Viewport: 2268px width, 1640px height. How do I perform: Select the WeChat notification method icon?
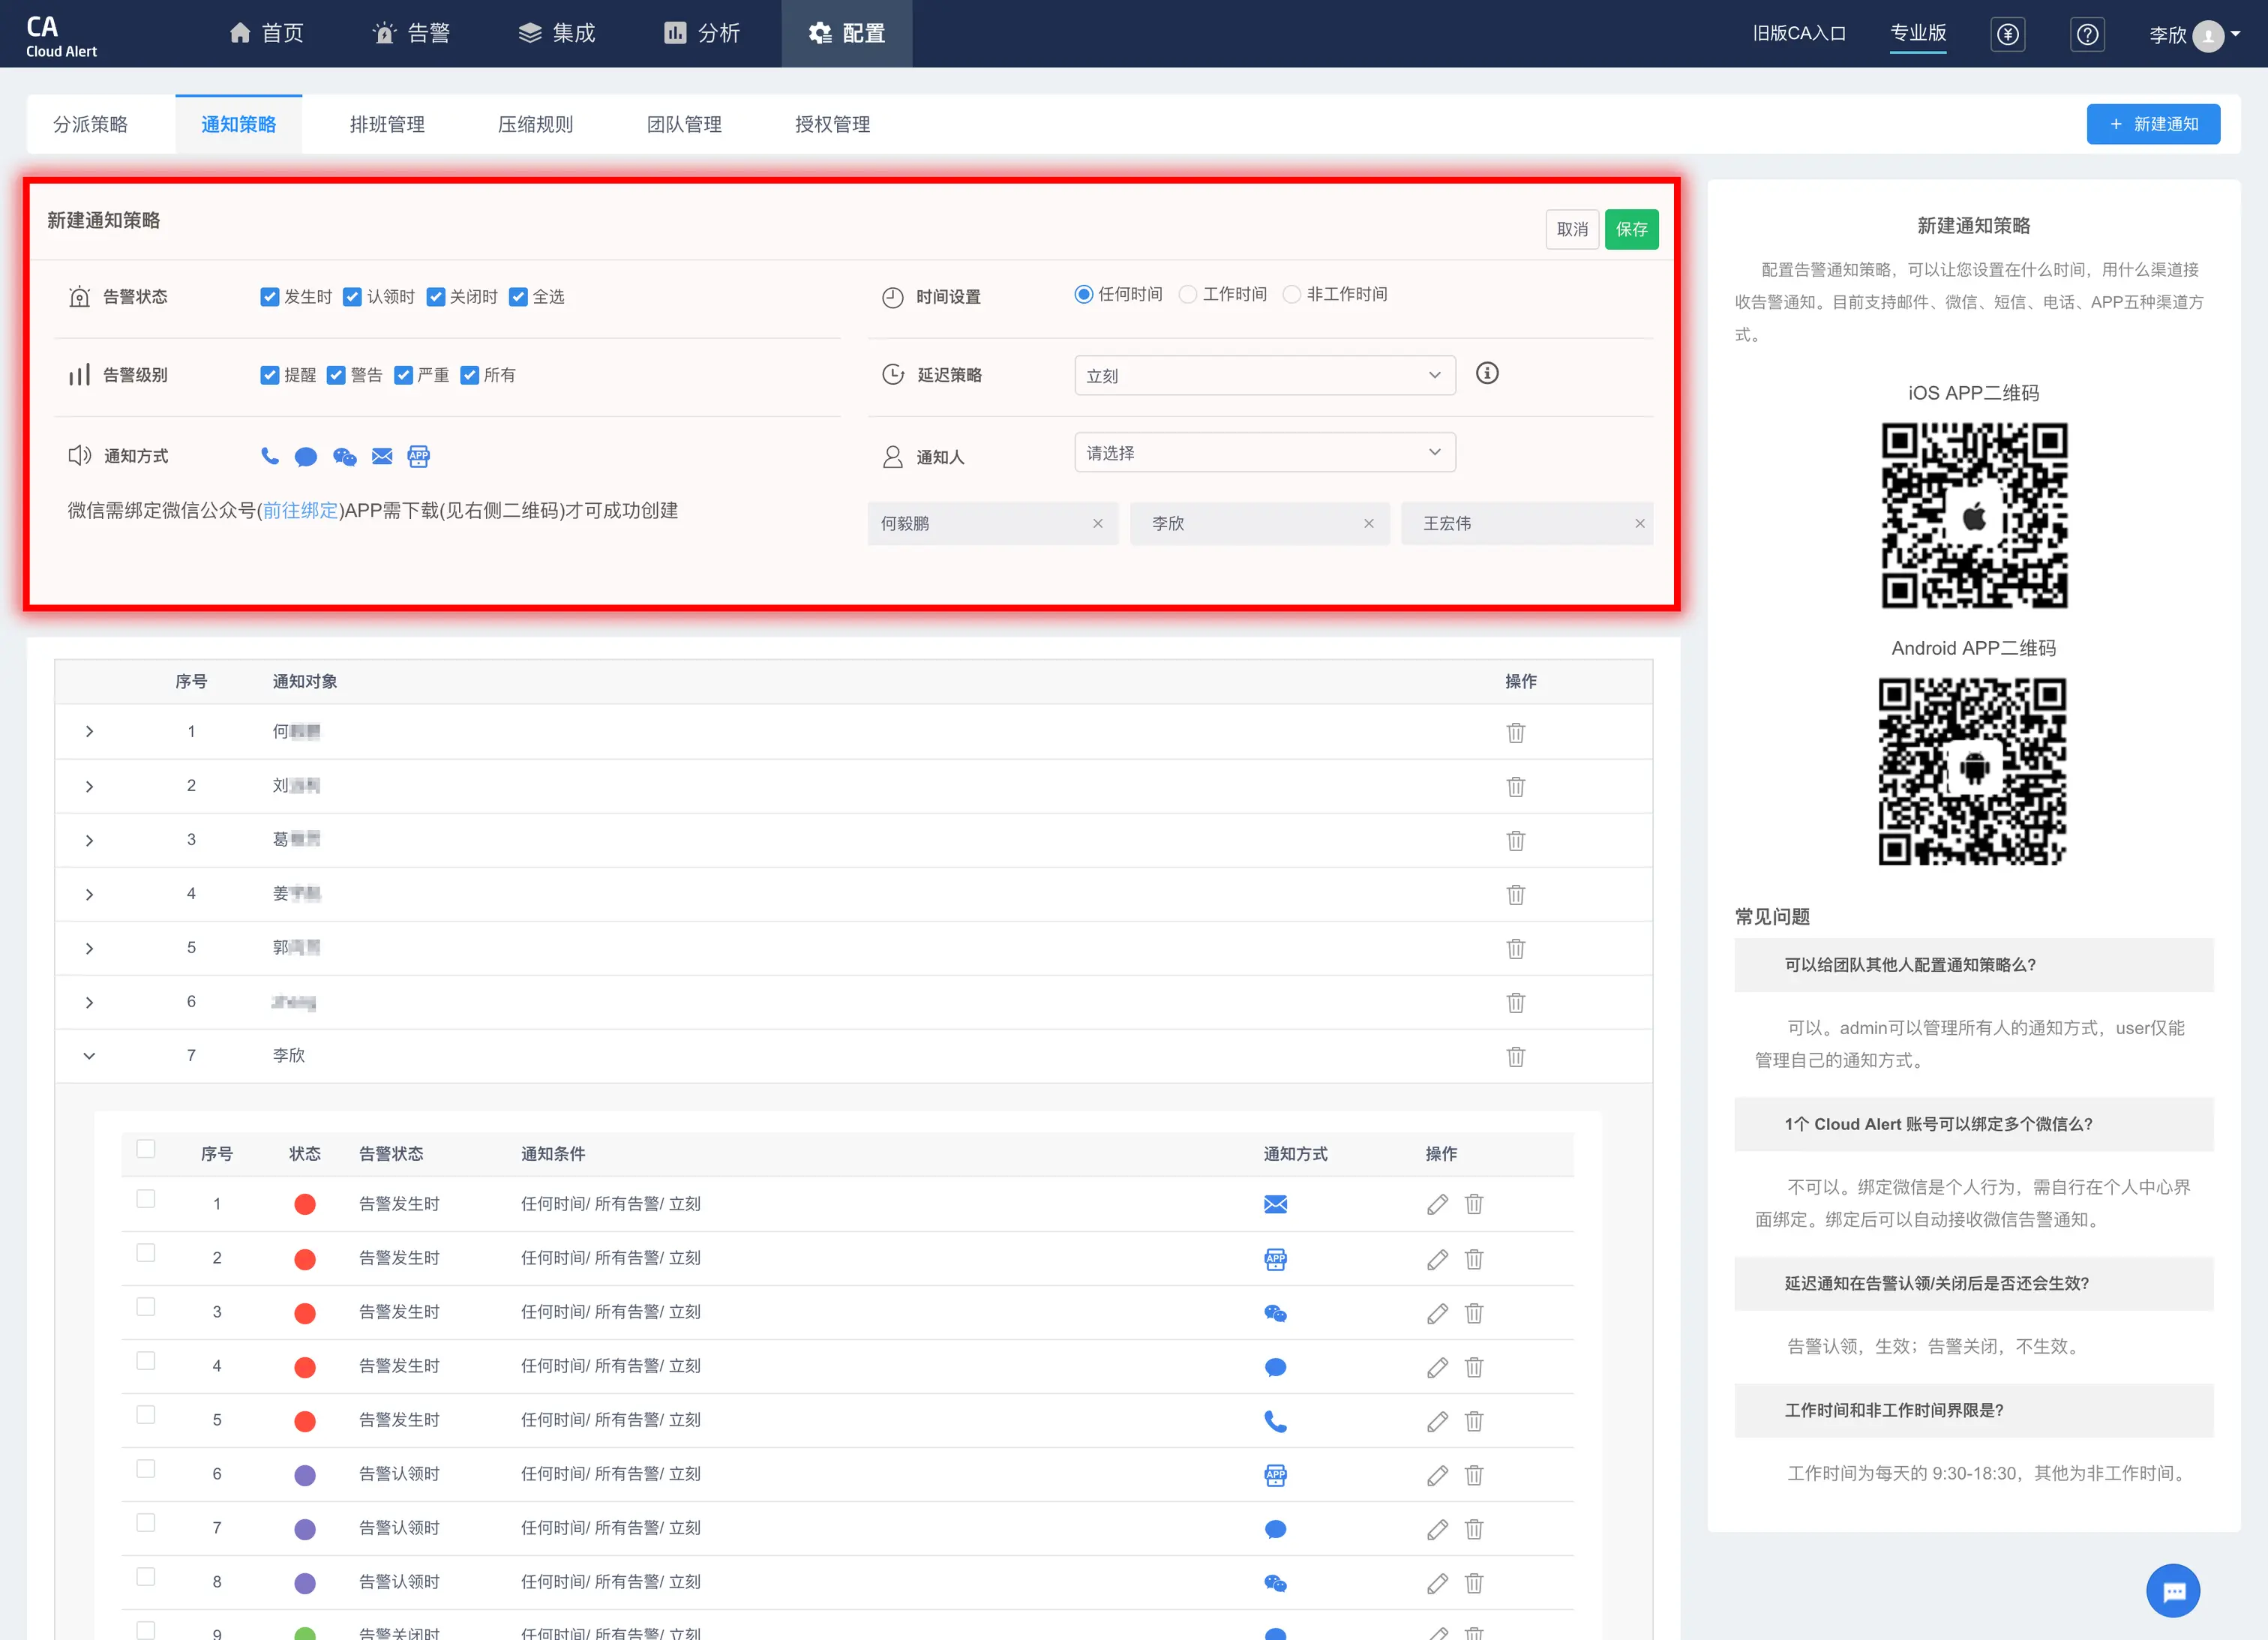click(344, 457)
